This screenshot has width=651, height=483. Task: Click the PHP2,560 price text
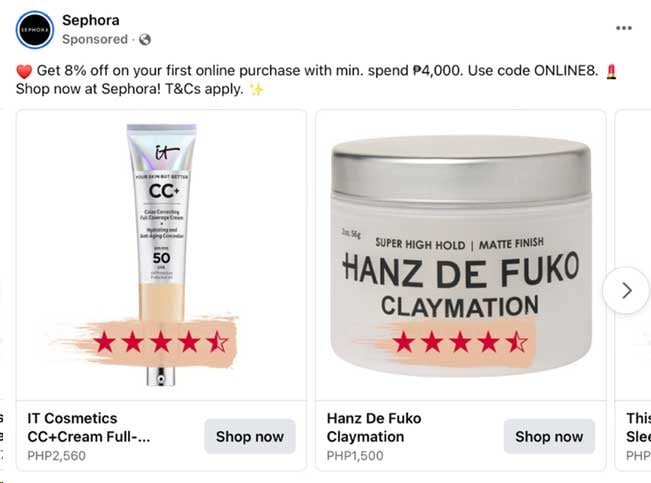tap(57, 456)
